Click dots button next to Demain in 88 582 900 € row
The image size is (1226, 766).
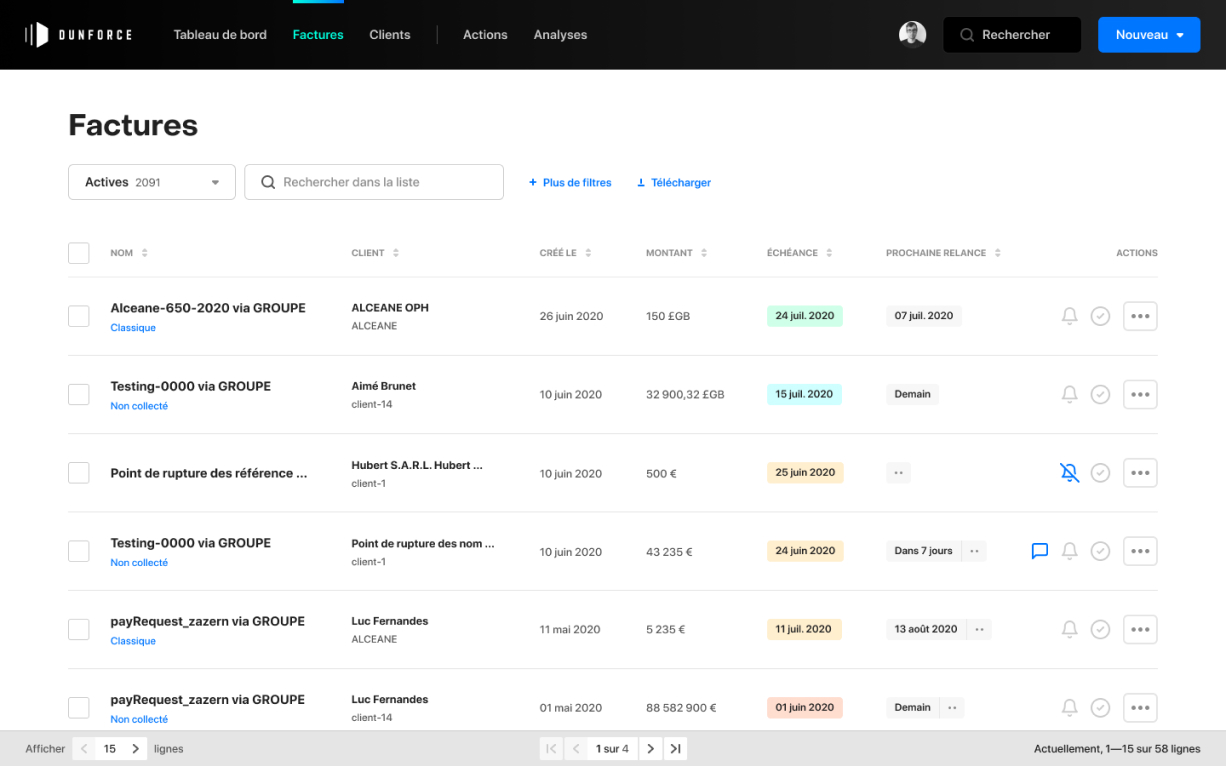pos(952,707)
